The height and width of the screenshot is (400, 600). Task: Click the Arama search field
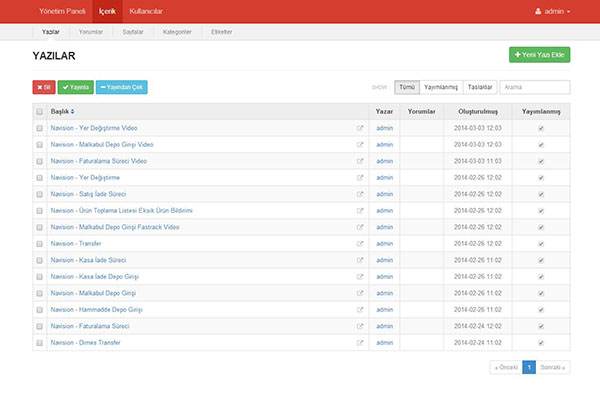pyautogui.click(x=535, y=87)
